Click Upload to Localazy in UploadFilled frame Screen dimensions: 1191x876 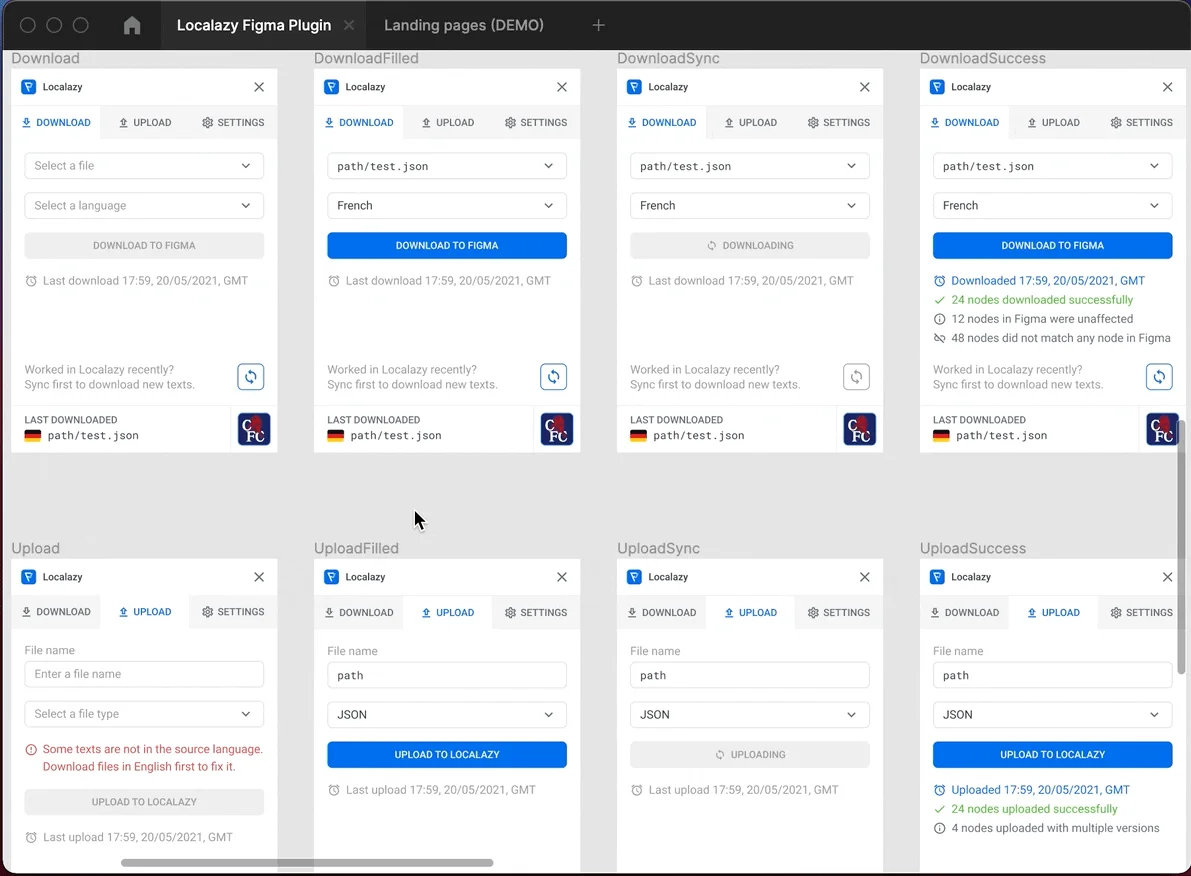447,754
